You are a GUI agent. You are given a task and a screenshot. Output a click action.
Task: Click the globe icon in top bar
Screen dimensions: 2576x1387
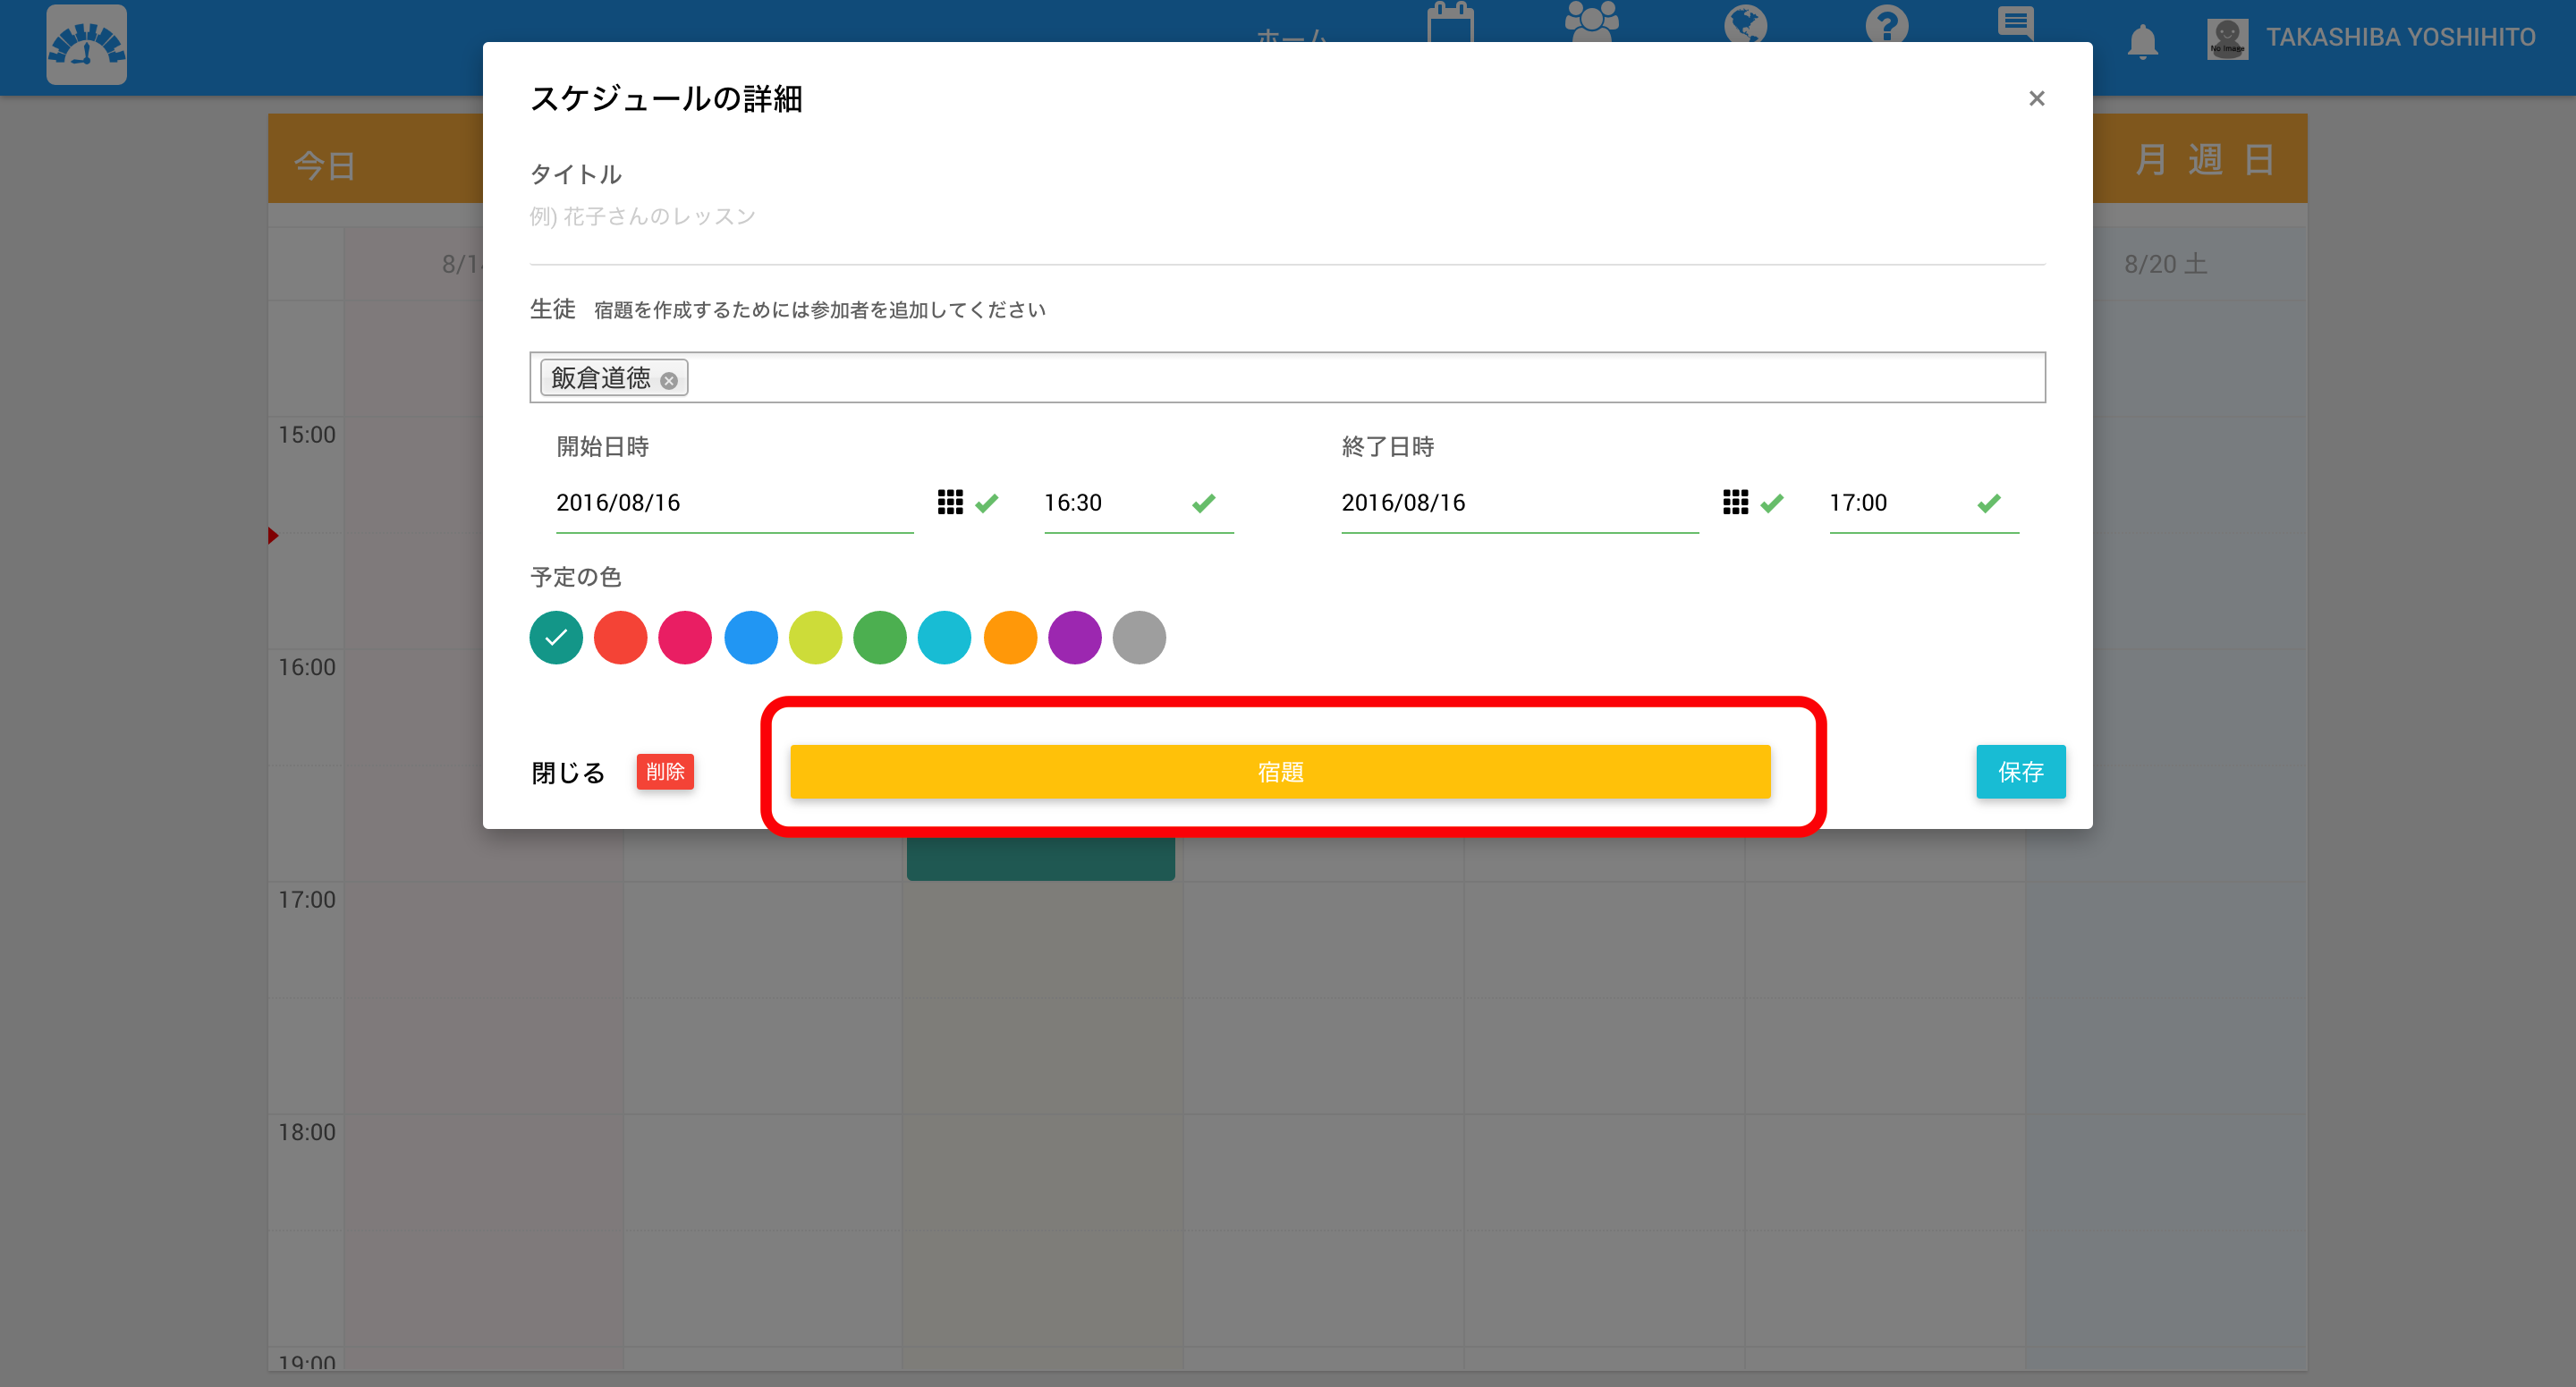[x=1745, y=24]
